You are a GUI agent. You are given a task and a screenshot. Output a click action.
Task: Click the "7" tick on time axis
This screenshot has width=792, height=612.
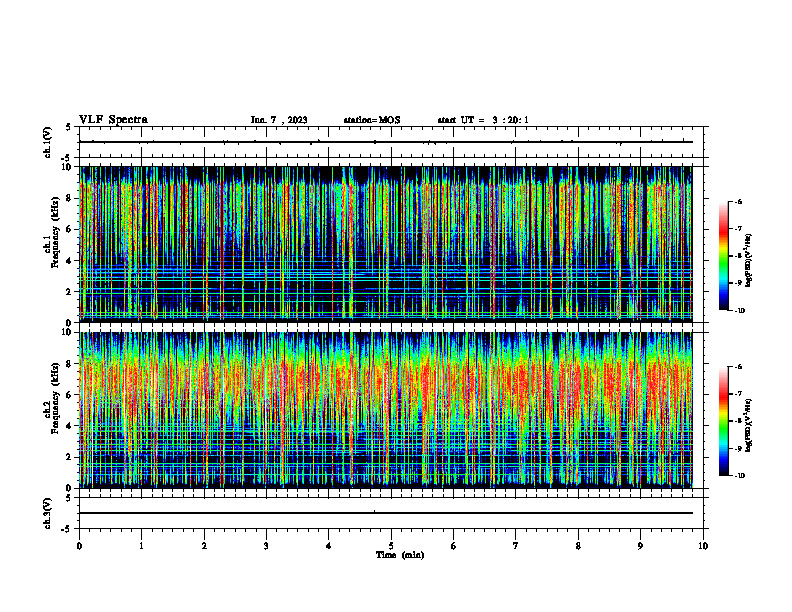pos(516,546)
